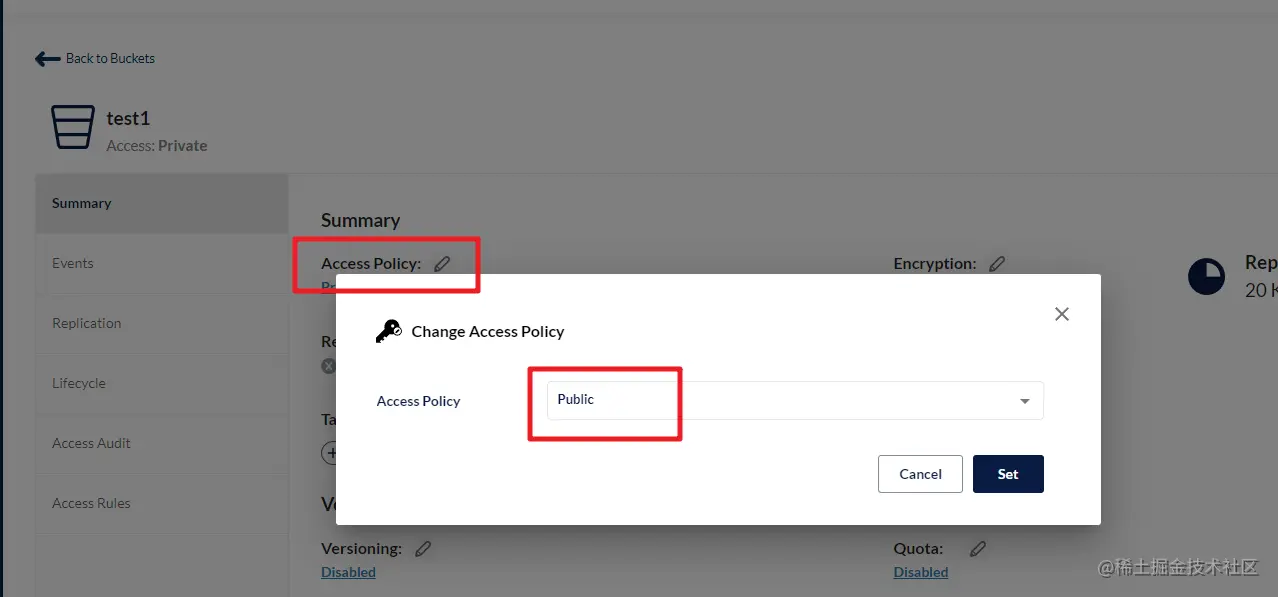Click the Public access policy select field
The image size is (1278, 597).
(780, 400)
